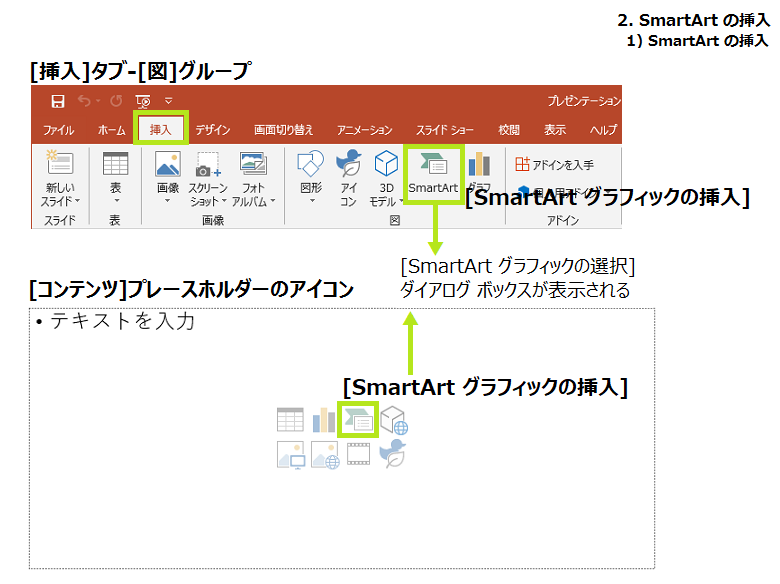Viewport: 780px width, 584px height.
Task: Expand the 新しいスライド dropdown arrow
Action: pyautogui.click(x=77, y=201)
